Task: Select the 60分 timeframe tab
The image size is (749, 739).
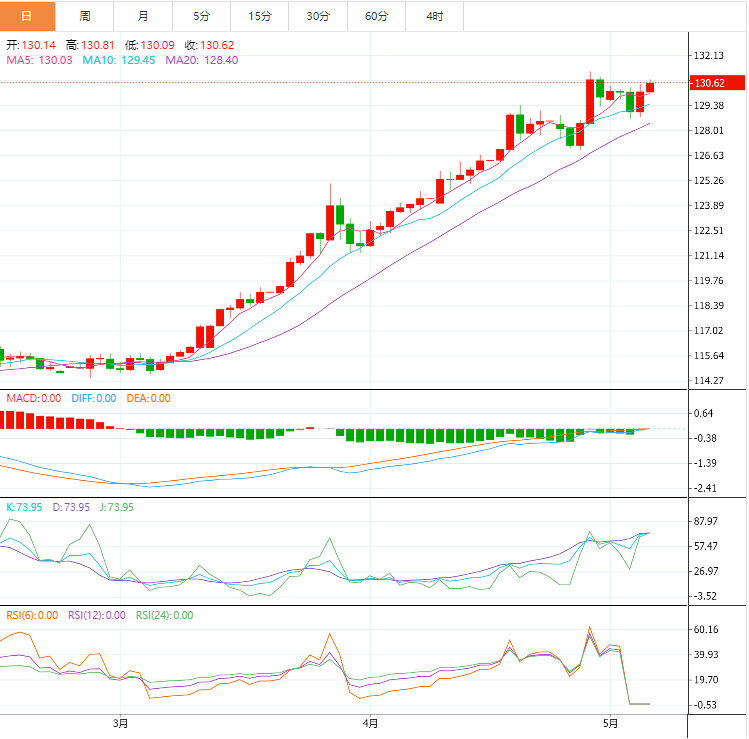Action: click(376, 16)
